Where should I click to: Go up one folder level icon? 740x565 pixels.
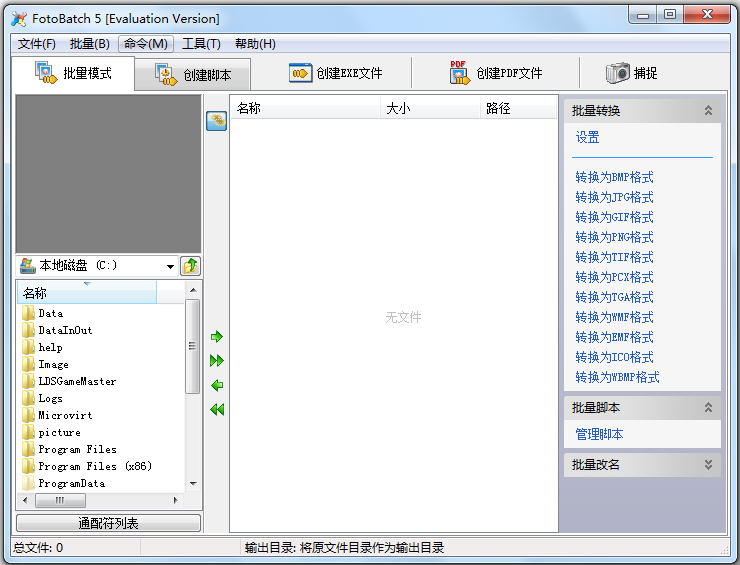point(191,266)
